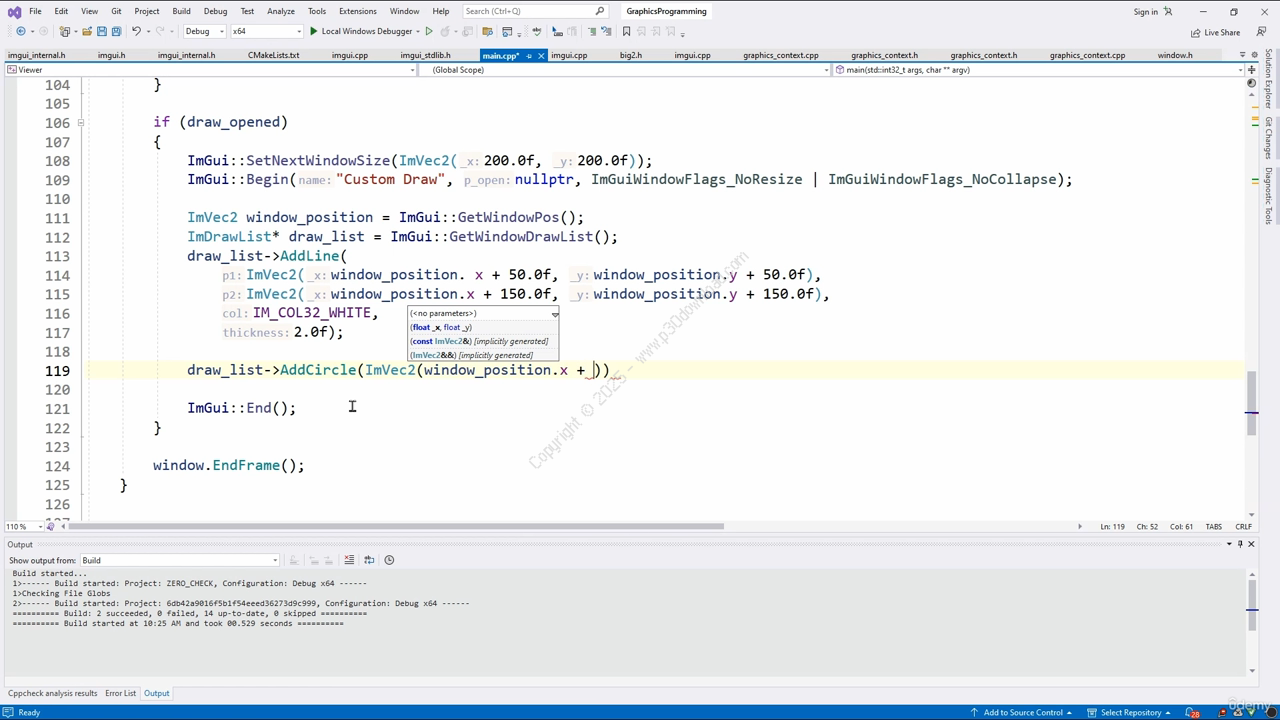Click Select Repository in status bar
Image resolution: width=1280 pixels, height=720 pixels.
click(x=1130, y=712)
